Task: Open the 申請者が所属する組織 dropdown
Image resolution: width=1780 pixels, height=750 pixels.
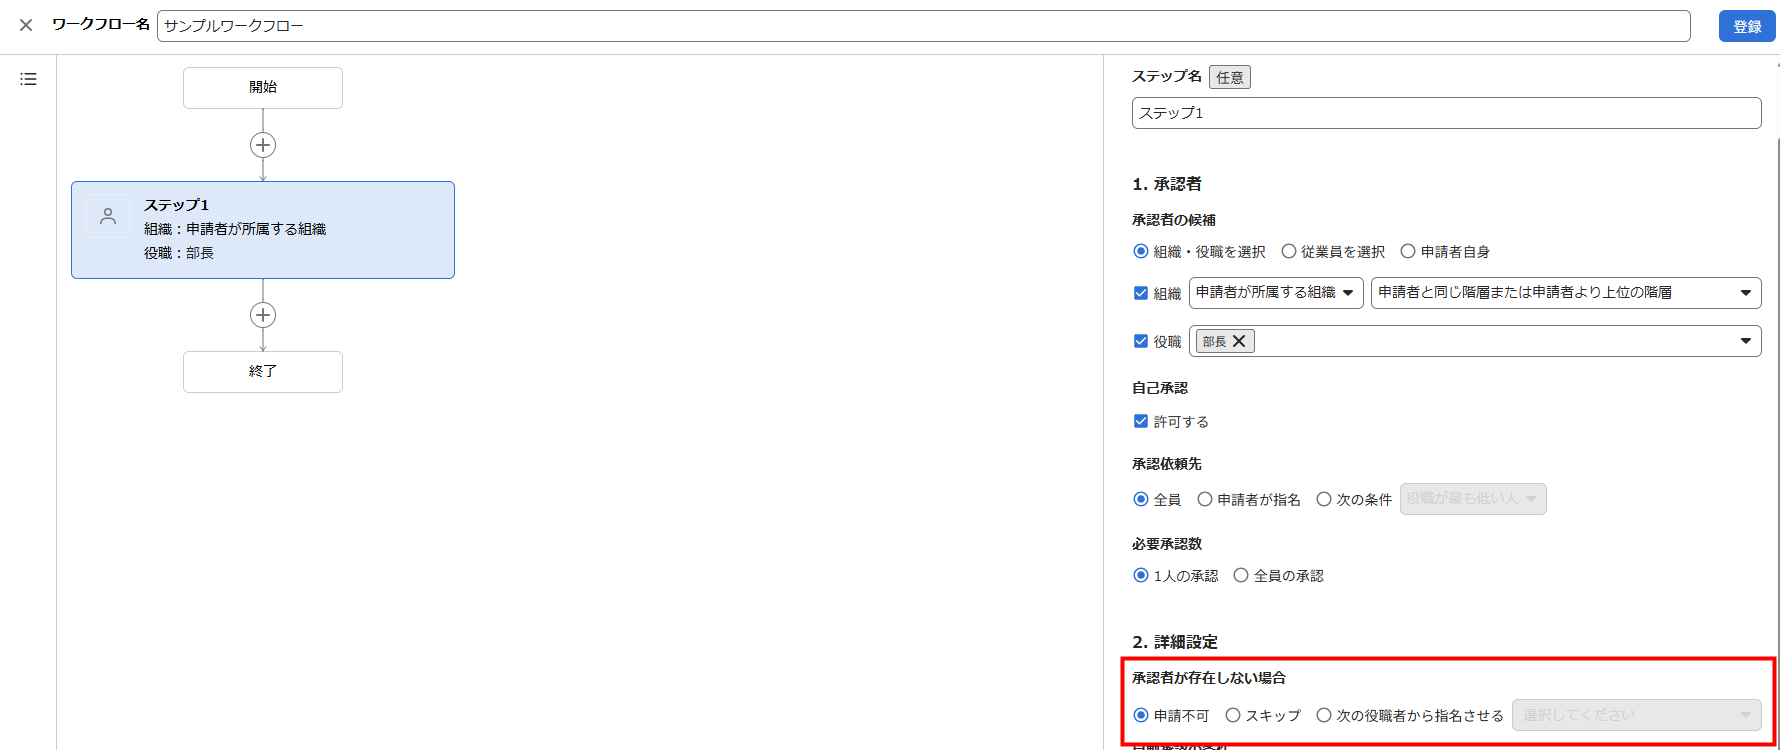Action: tap(1275, 293)
